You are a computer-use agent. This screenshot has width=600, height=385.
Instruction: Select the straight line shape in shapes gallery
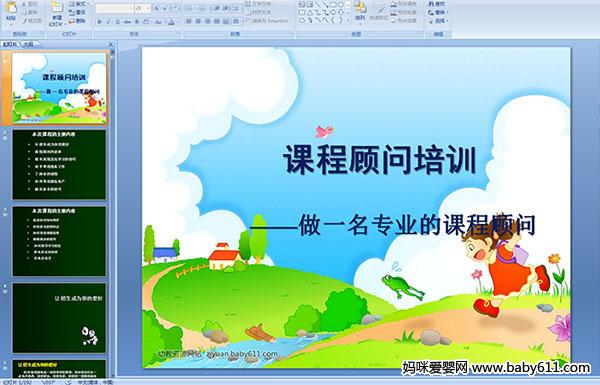pos(317,5)
